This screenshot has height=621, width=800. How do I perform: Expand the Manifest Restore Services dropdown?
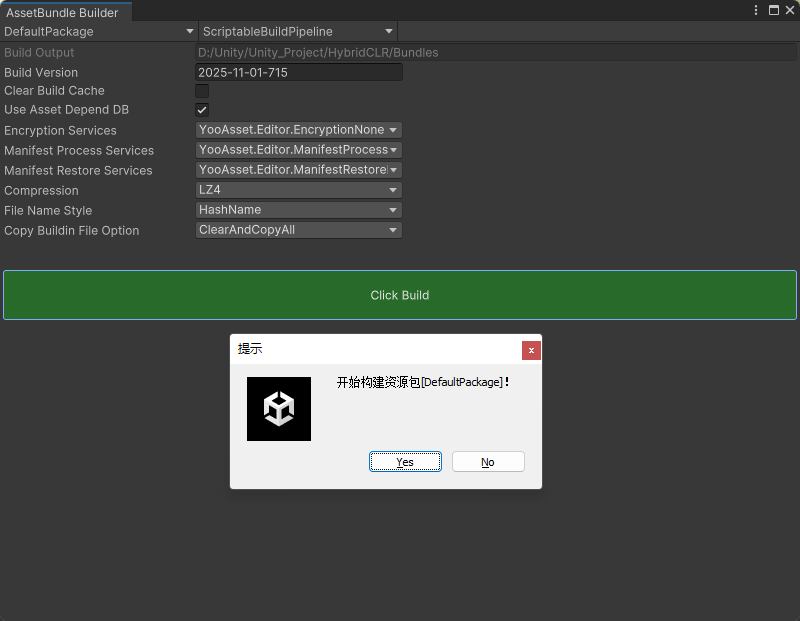point(298,169)
